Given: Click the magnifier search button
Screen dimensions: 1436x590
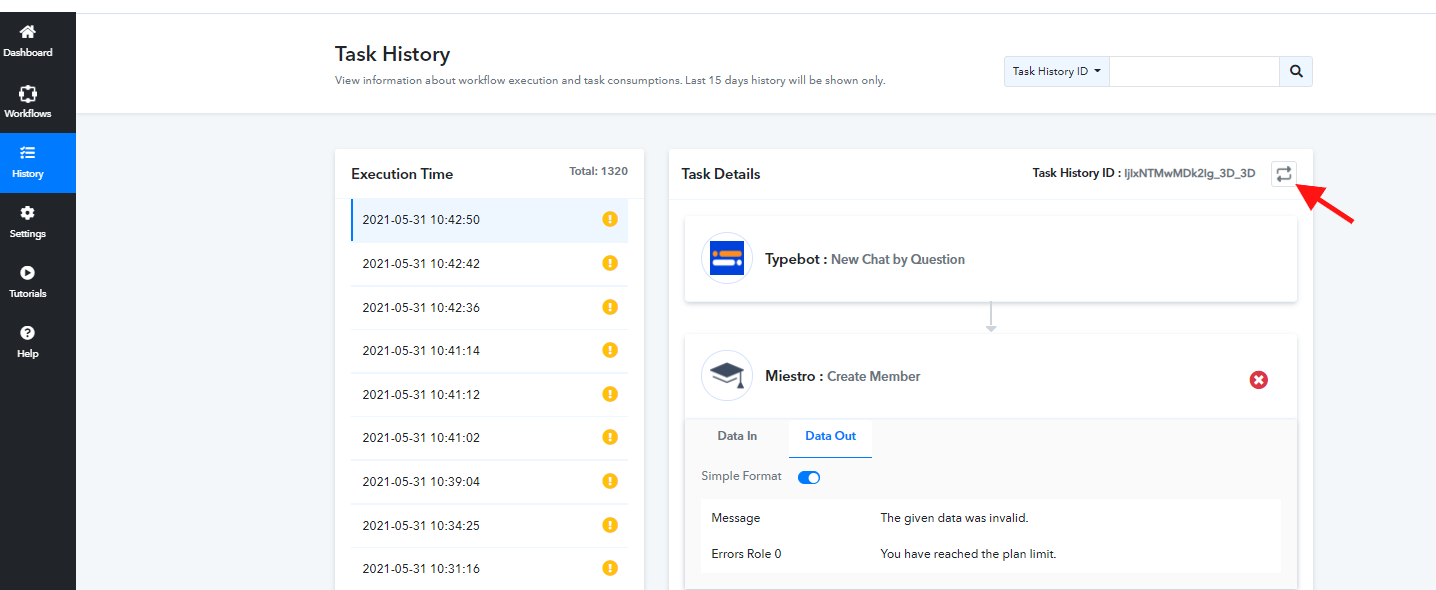Looking at the screenshot, I should pyautogui.click(x=1296, y=71).
